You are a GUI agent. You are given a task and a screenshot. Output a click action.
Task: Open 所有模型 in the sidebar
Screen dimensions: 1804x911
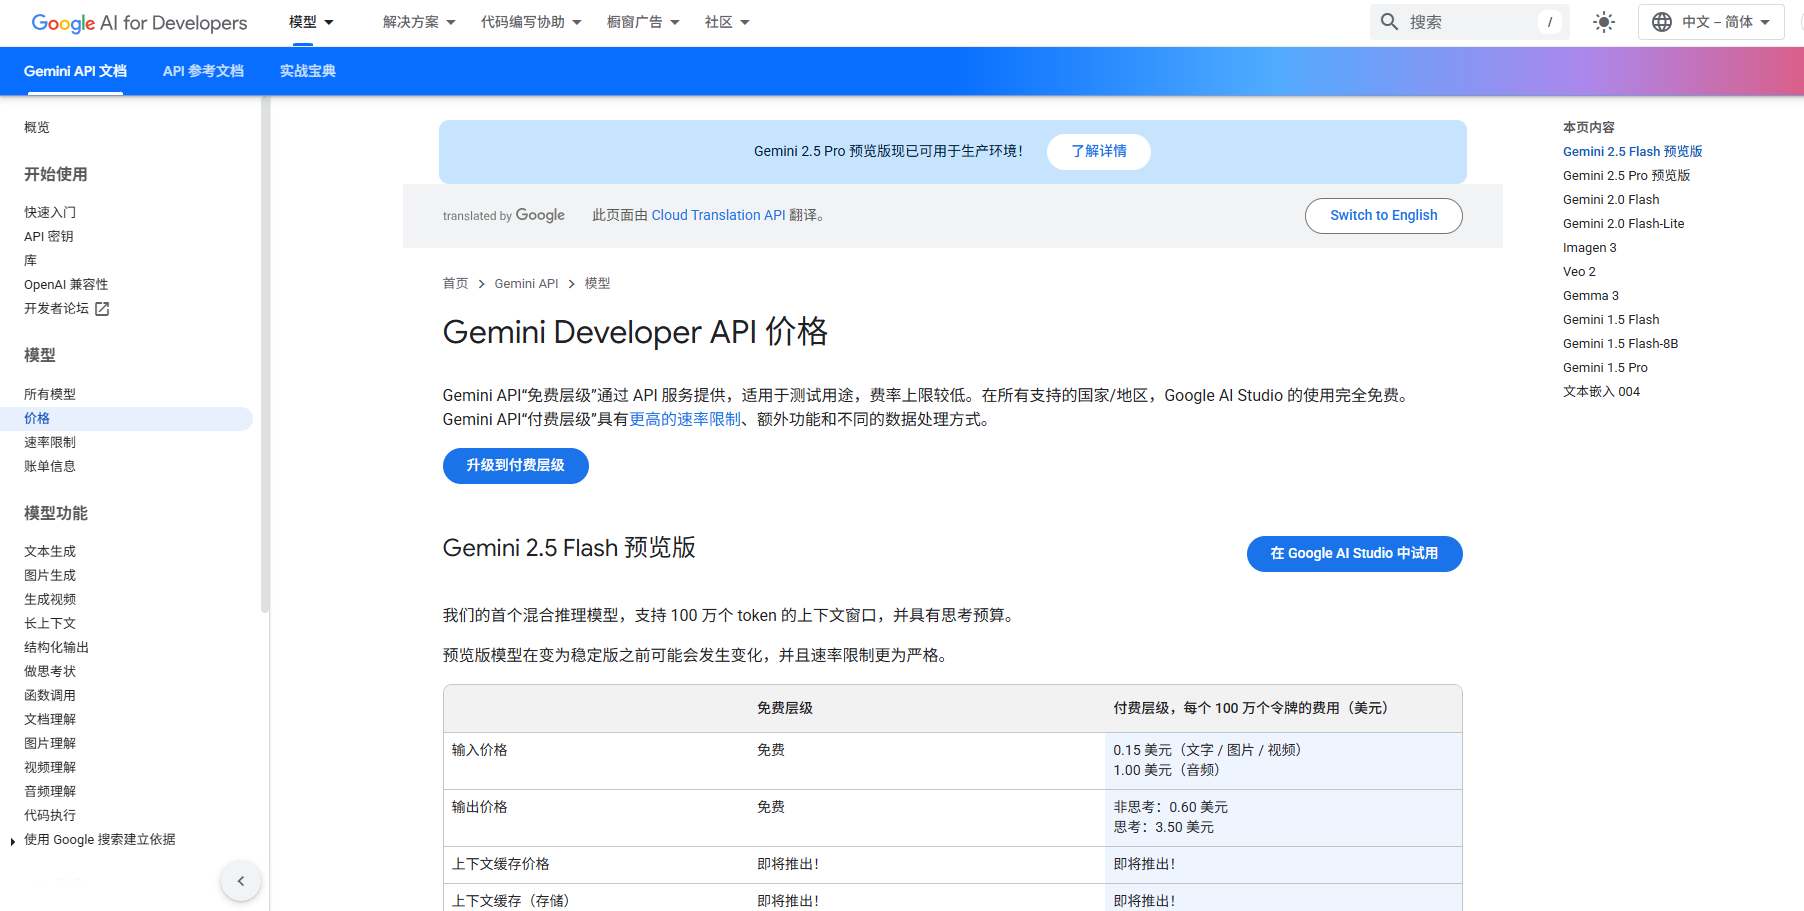click(x=50, y=395)
